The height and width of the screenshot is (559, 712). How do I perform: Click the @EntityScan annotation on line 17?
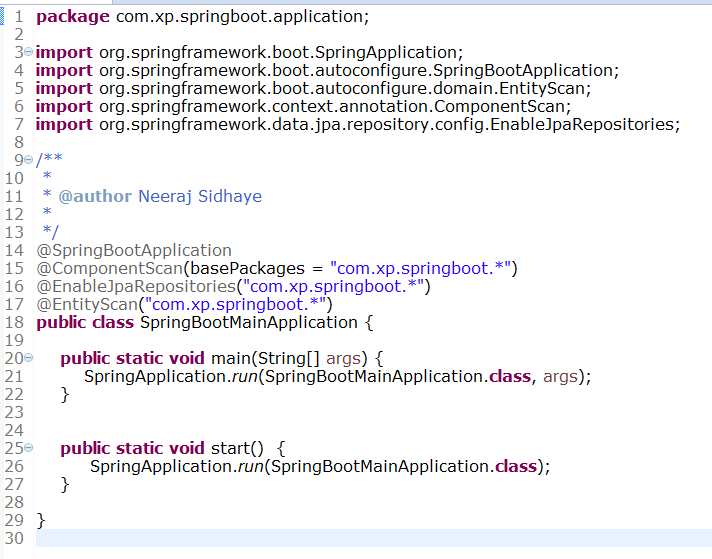[87, 304]
